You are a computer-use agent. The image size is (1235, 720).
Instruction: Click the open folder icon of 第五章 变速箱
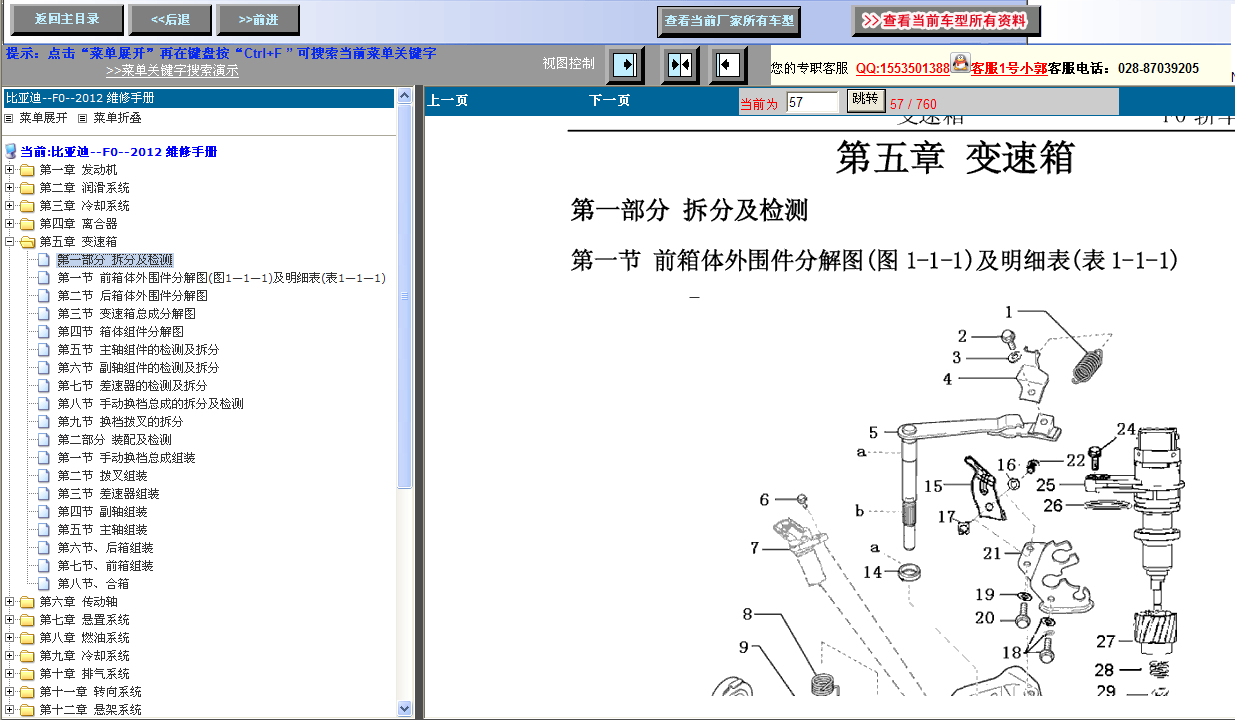point(27,242)
